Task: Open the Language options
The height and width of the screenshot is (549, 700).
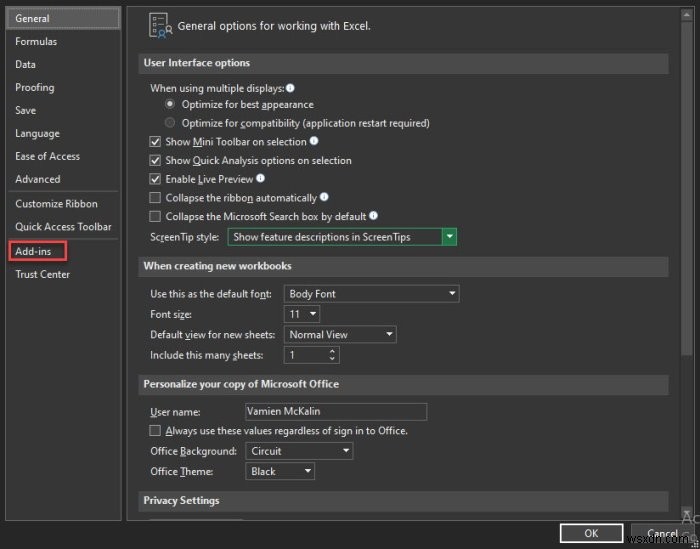Action: coord(63,133)
